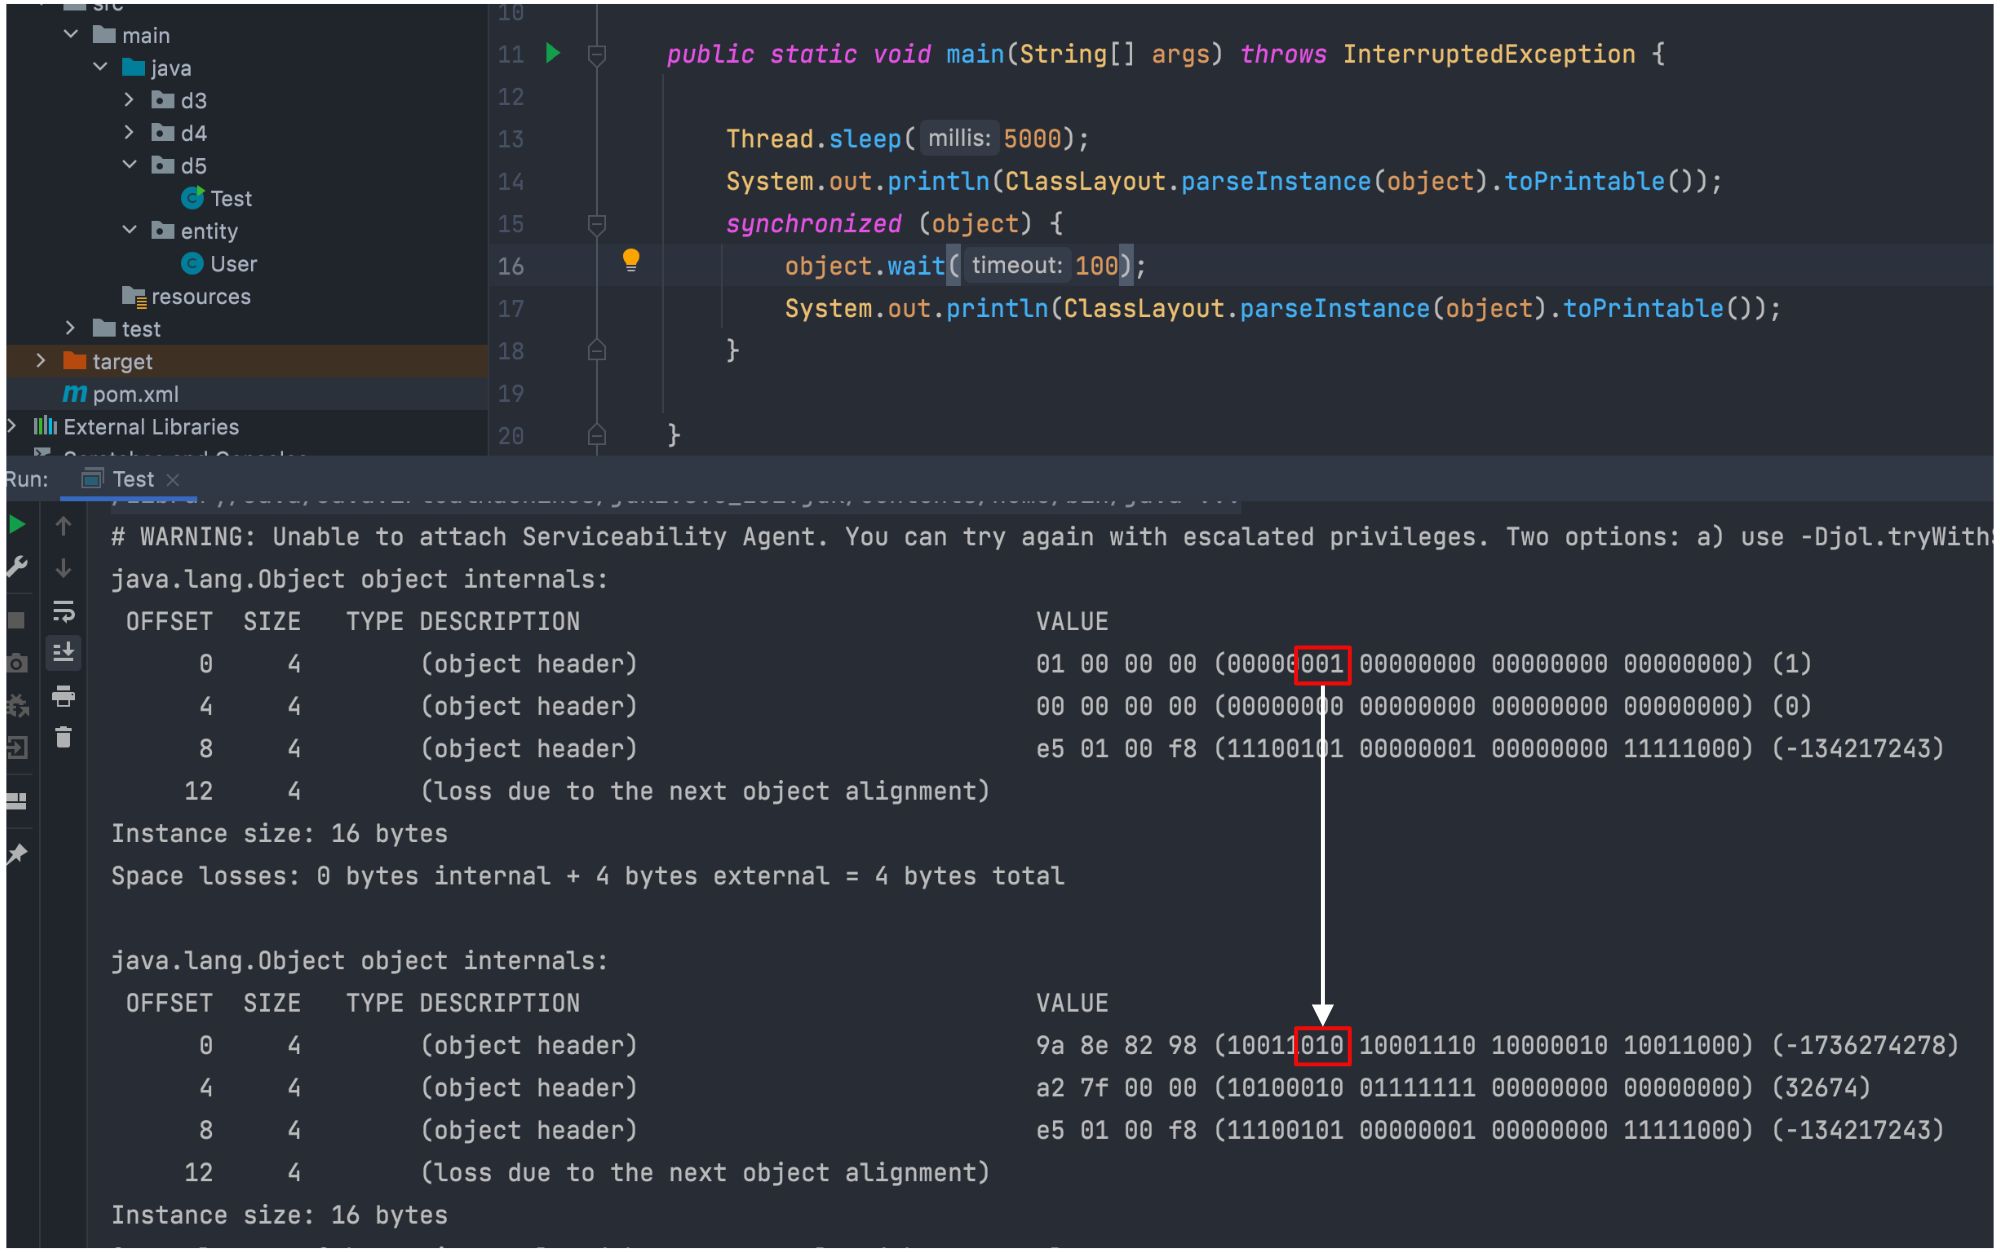Click the wrench run configuration icon
Screen dimensions: 2000x1252
17,568
